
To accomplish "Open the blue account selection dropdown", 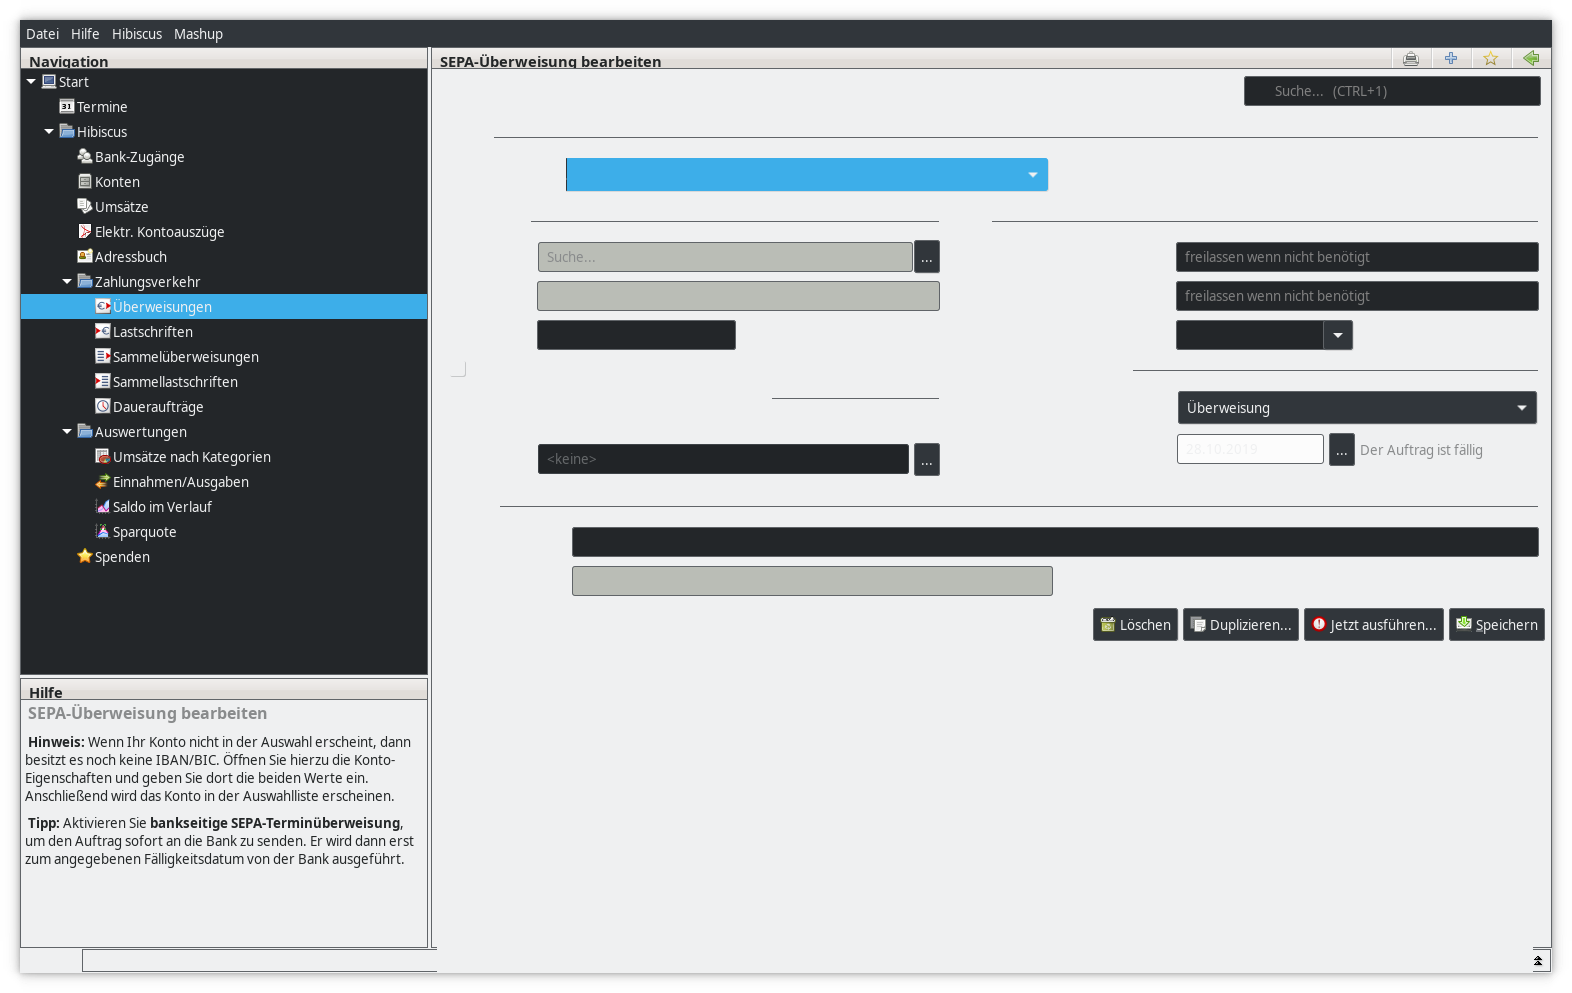I will (x=806, y=175).
